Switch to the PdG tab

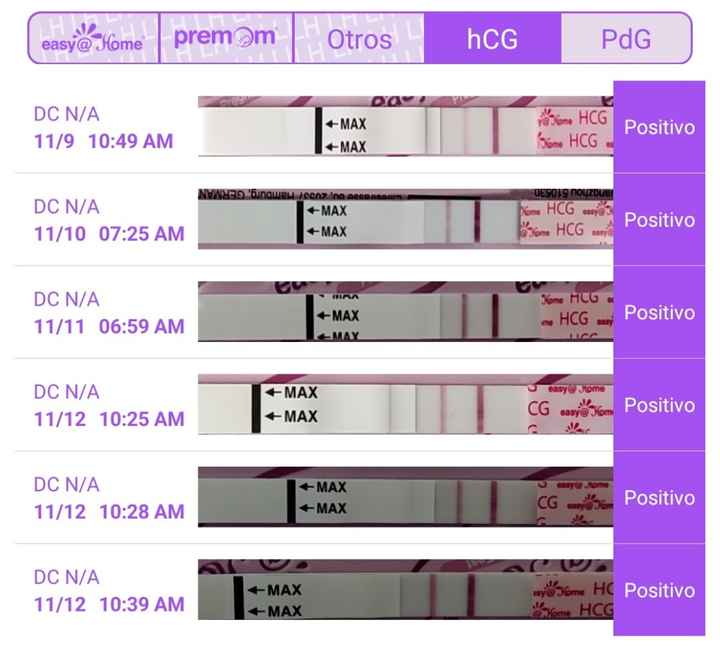[x=626, y=38]
